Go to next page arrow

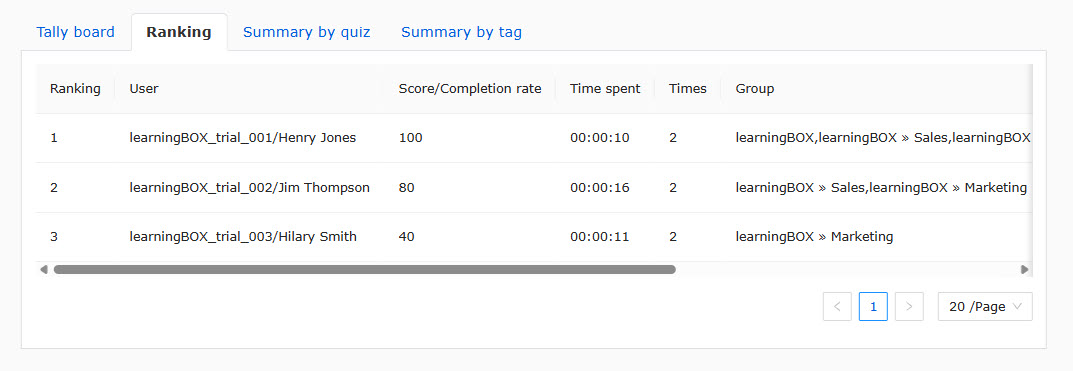point(909,307)
